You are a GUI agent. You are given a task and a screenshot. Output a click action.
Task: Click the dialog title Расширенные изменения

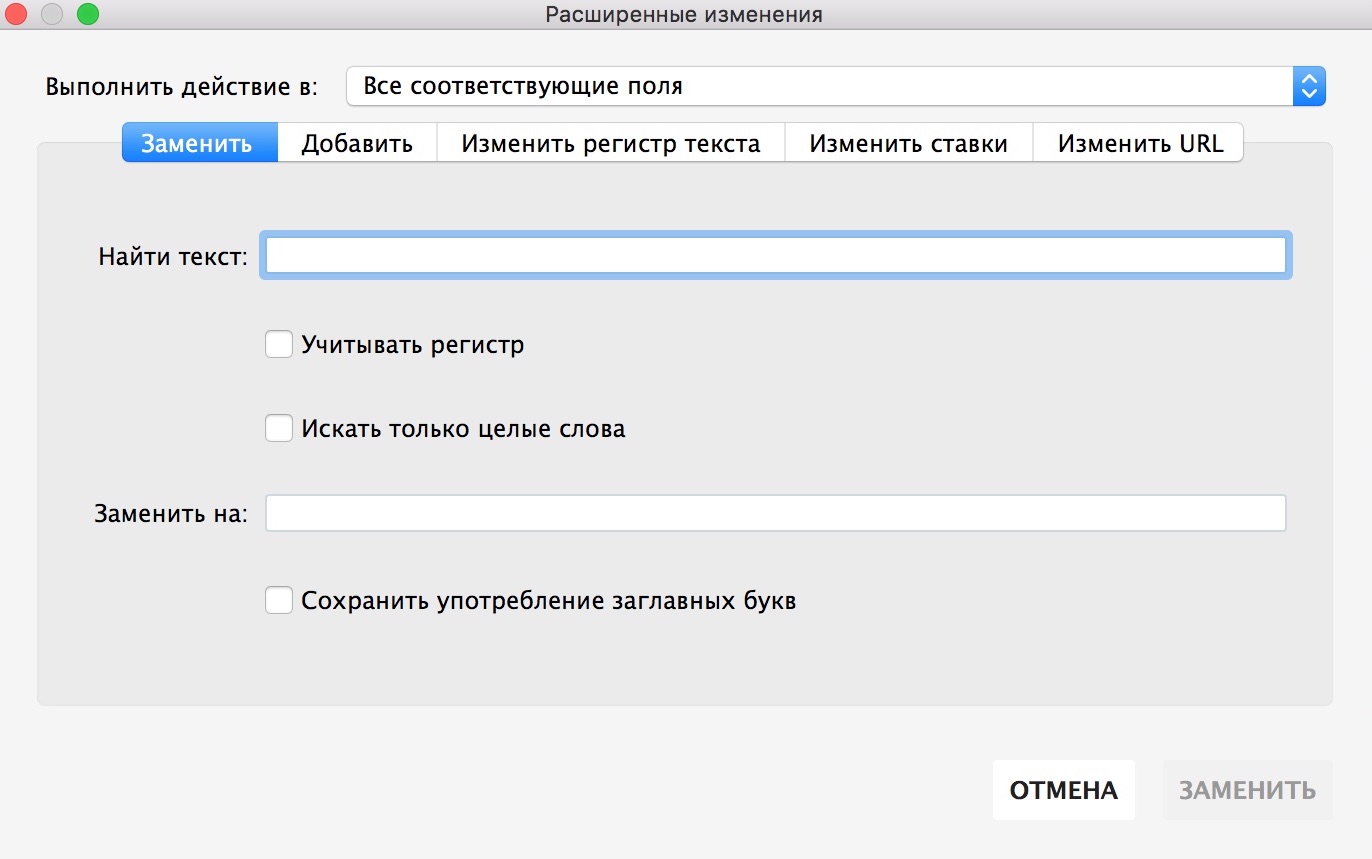pyautogui.click(x=683, y=14)
